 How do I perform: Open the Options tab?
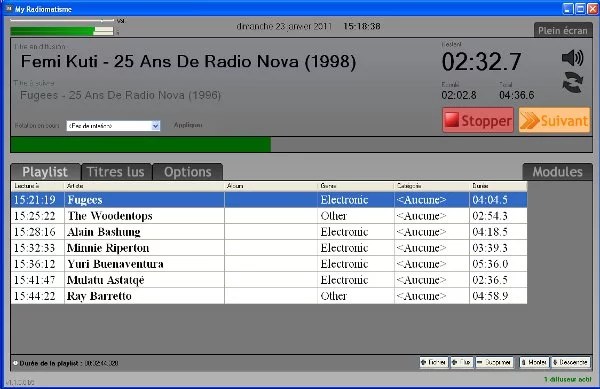click(188, 172)
